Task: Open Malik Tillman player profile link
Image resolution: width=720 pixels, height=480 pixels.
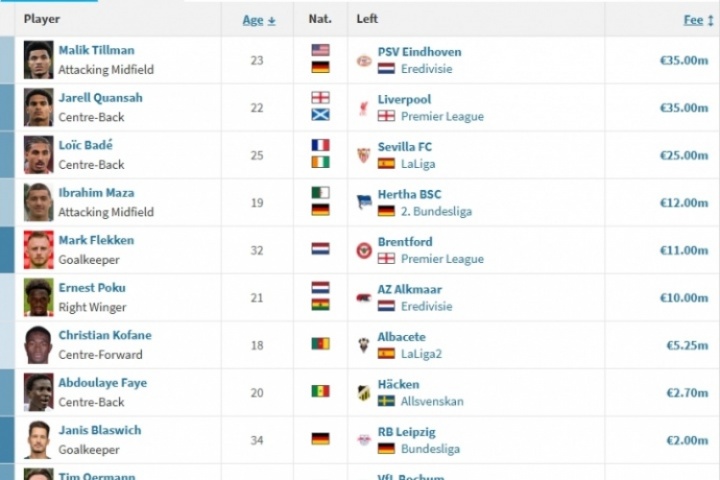Action: [x=96, y=50]
